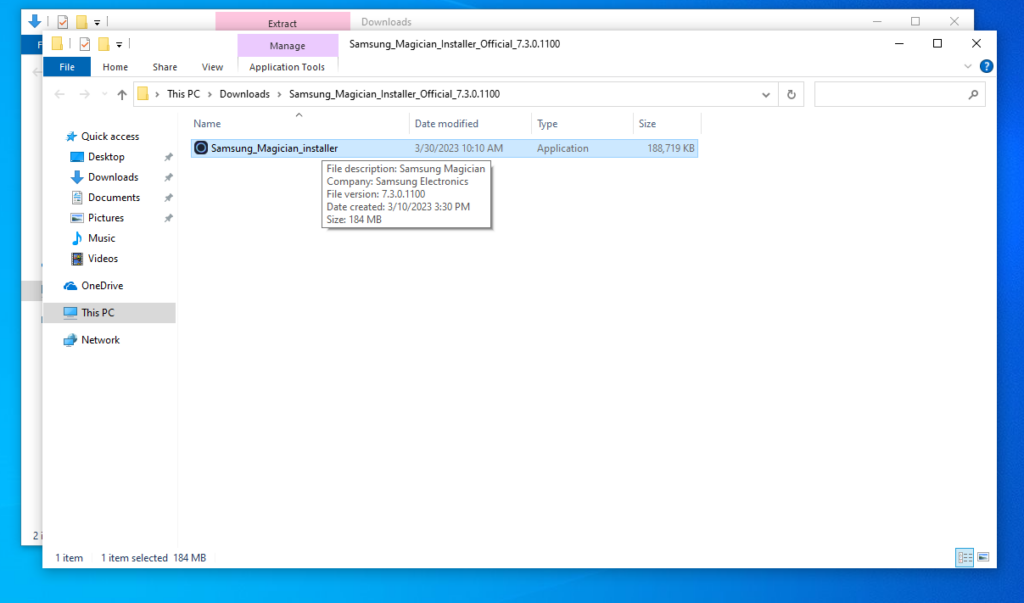1024x603 pixels.
Task: Click the date cell 3/30/2023 10:10 AM
Action: click(458, 148)
